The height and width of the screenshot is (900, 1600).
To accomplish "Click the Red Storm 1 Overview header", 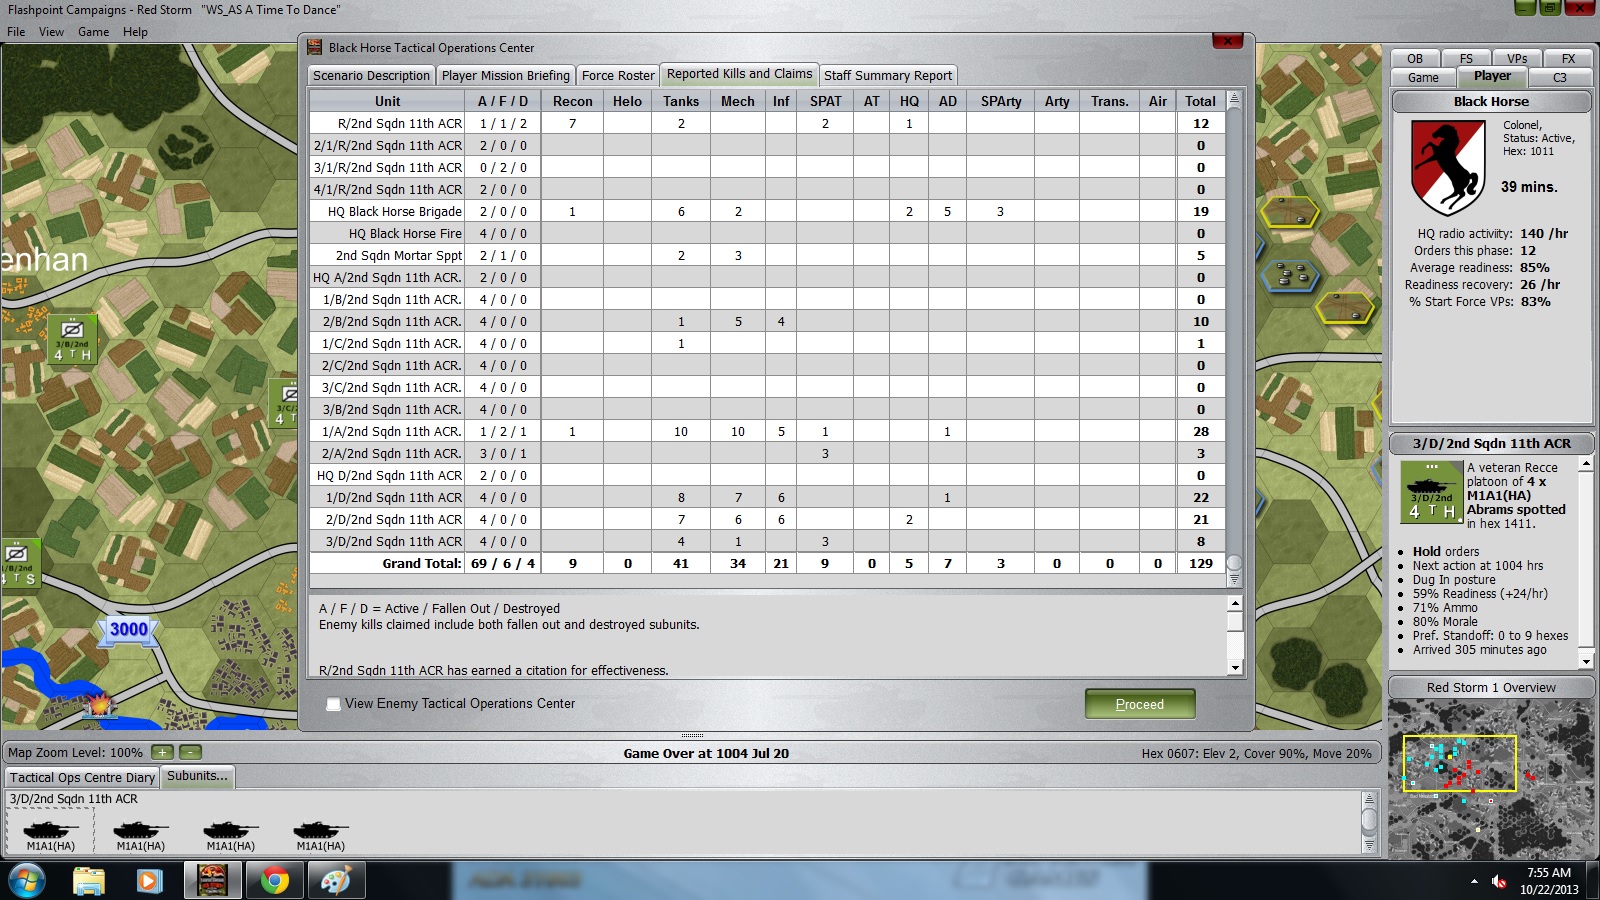I will point(1491,688).
